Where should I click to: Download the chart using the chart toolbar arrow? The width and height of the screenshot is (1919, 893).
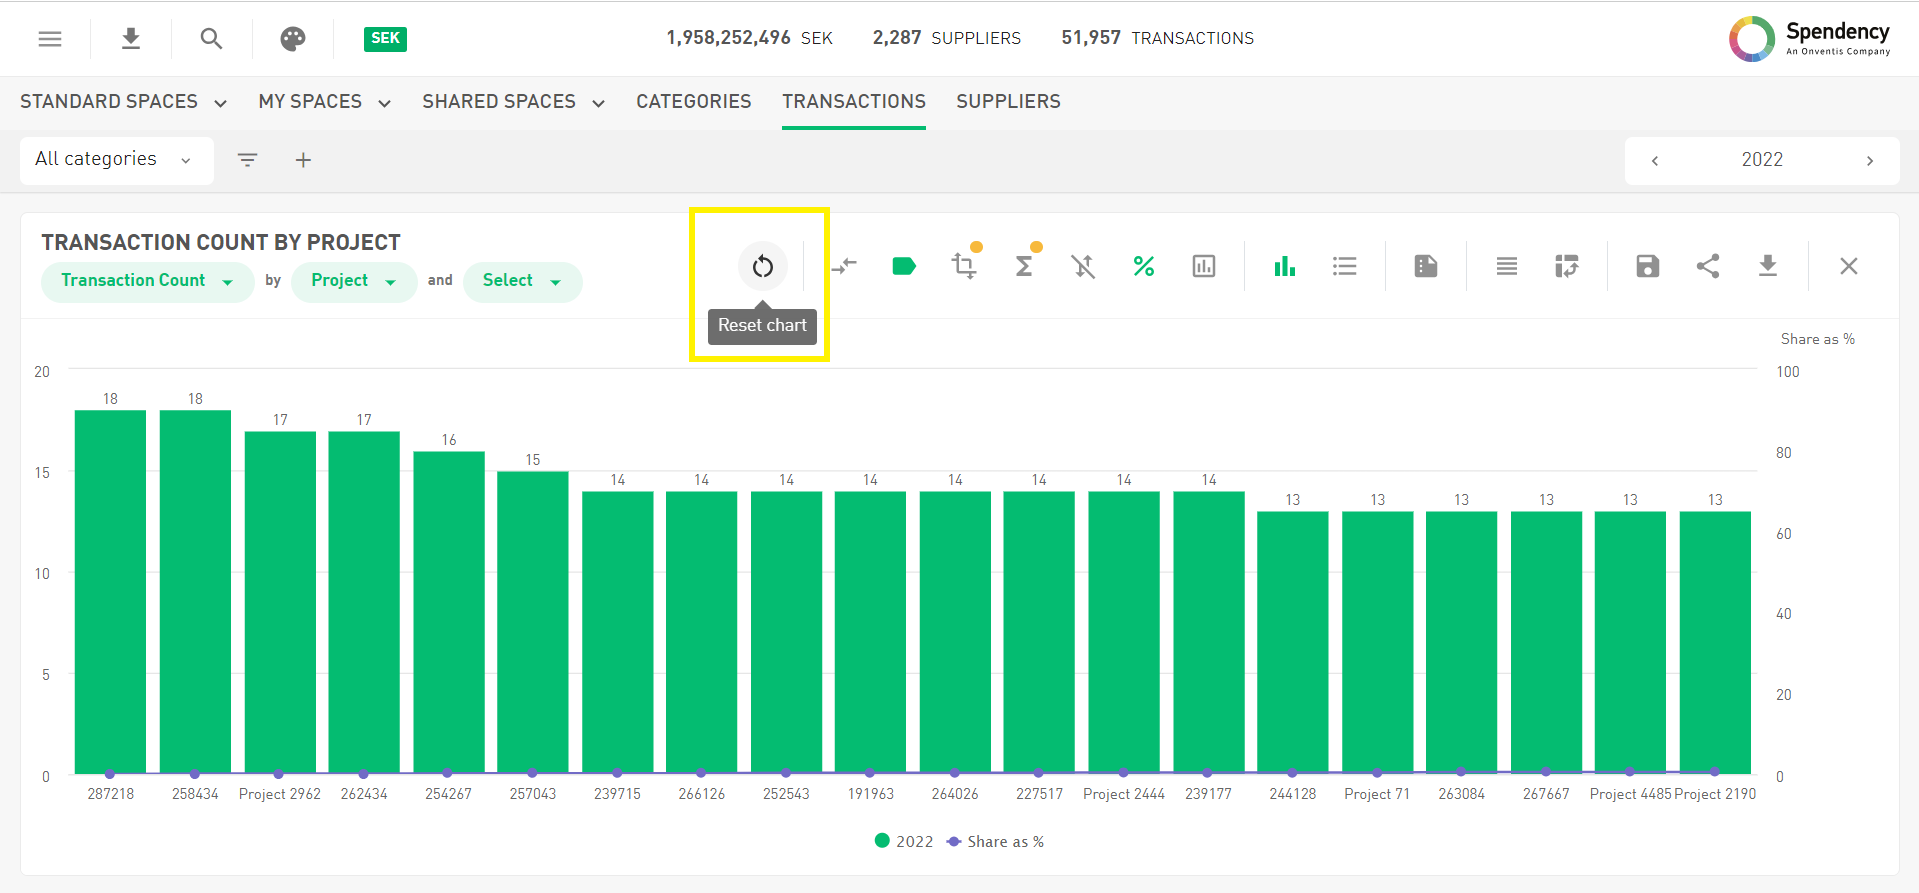(x=1768, y=266)
